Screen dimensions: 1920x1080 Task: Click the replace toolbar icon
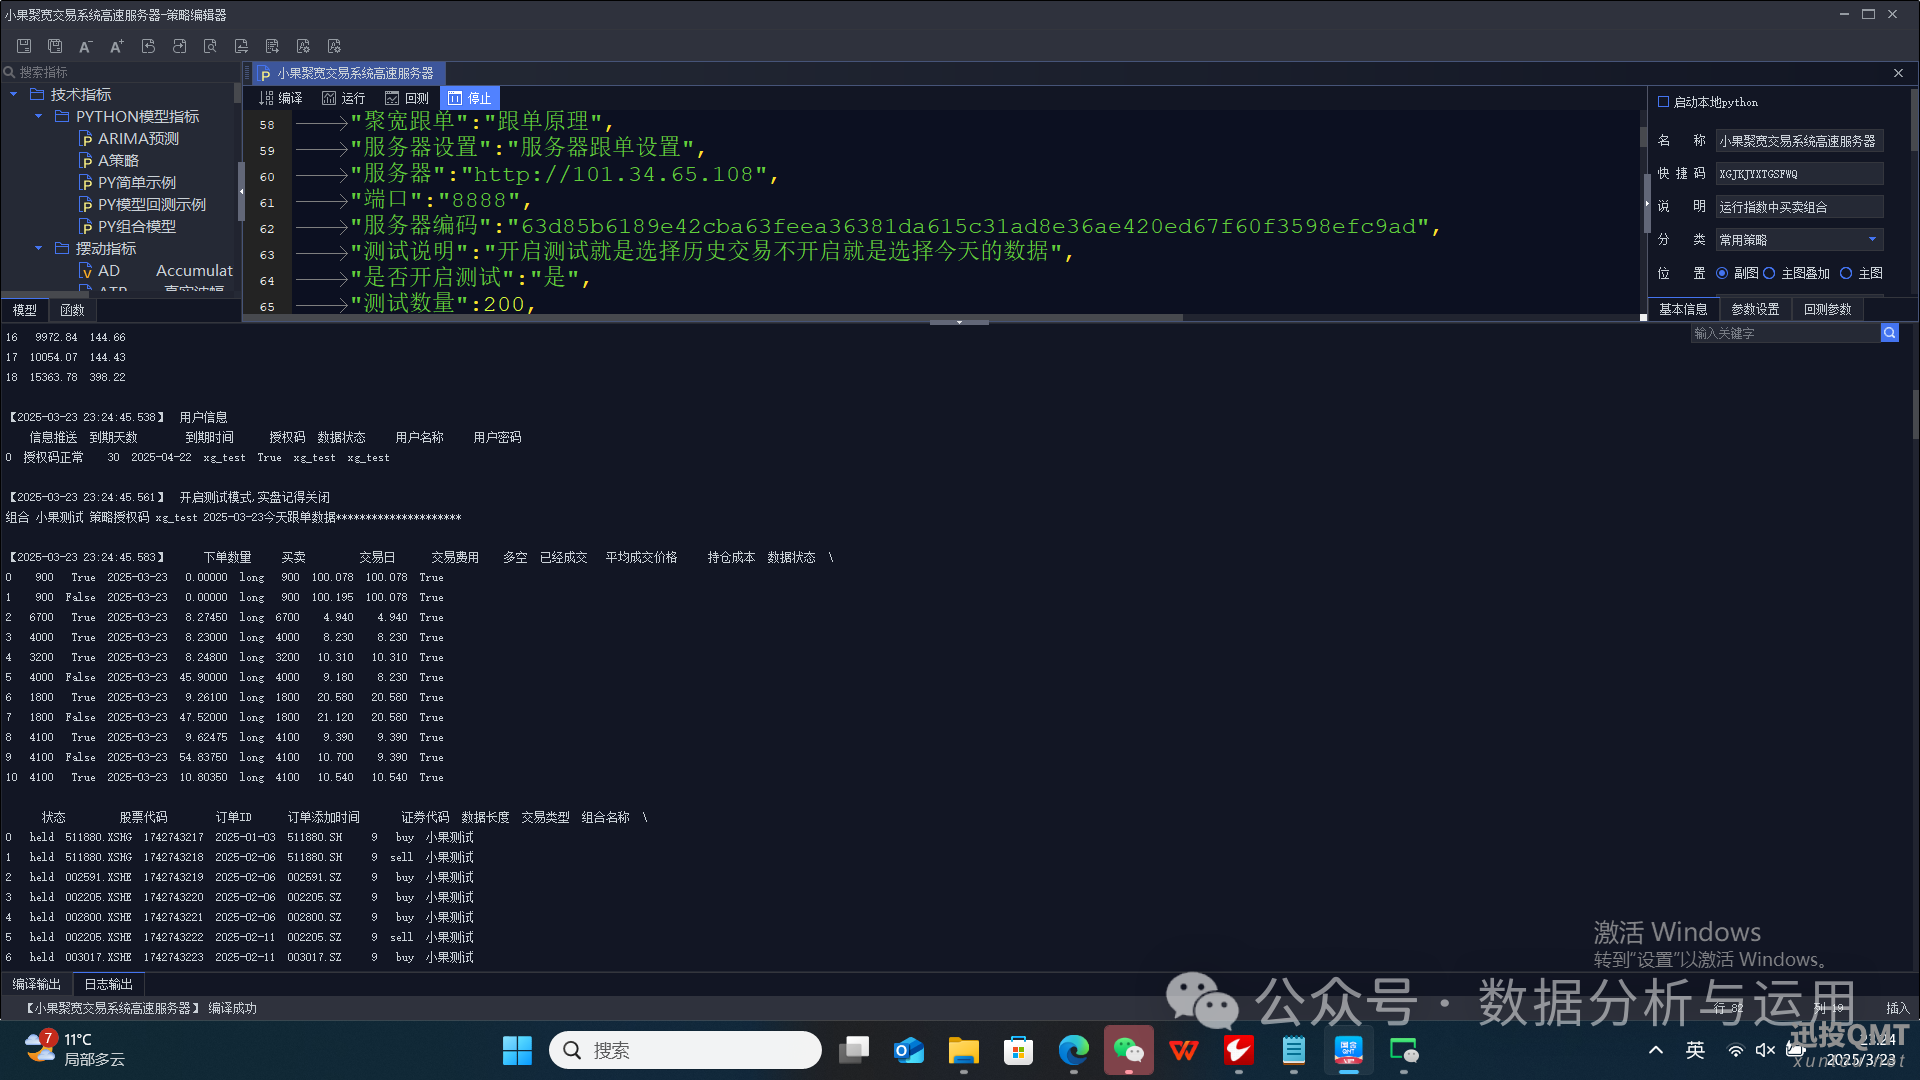click(x=241, y=46)
